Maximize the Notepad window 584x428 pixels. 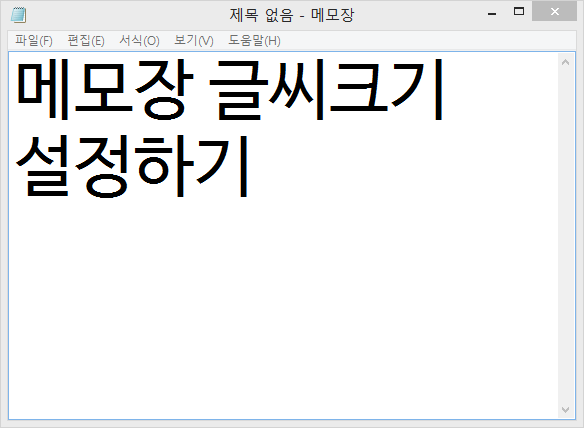tap(519, 12)
